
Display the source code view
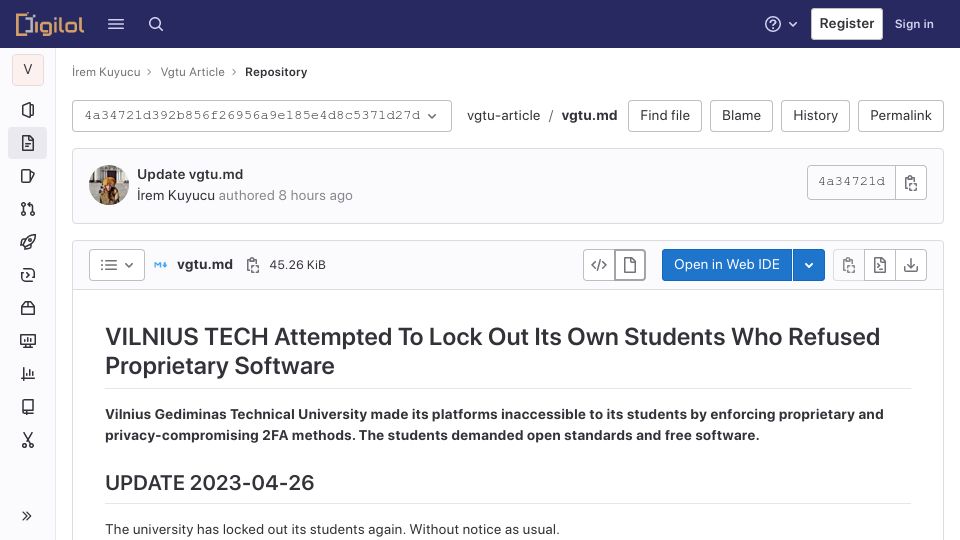point(599,265)
